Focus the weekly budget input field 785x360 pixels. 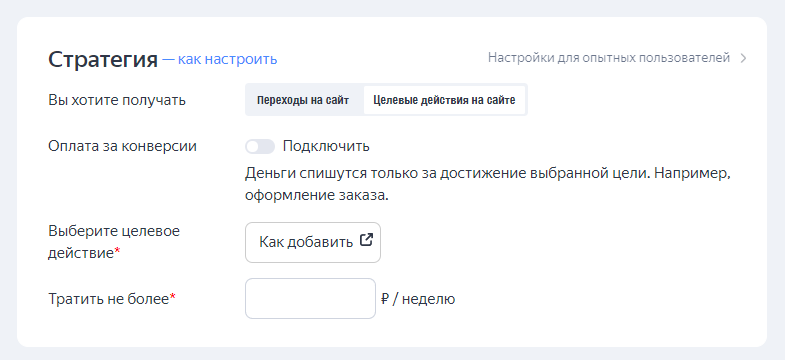coord(310,298)
